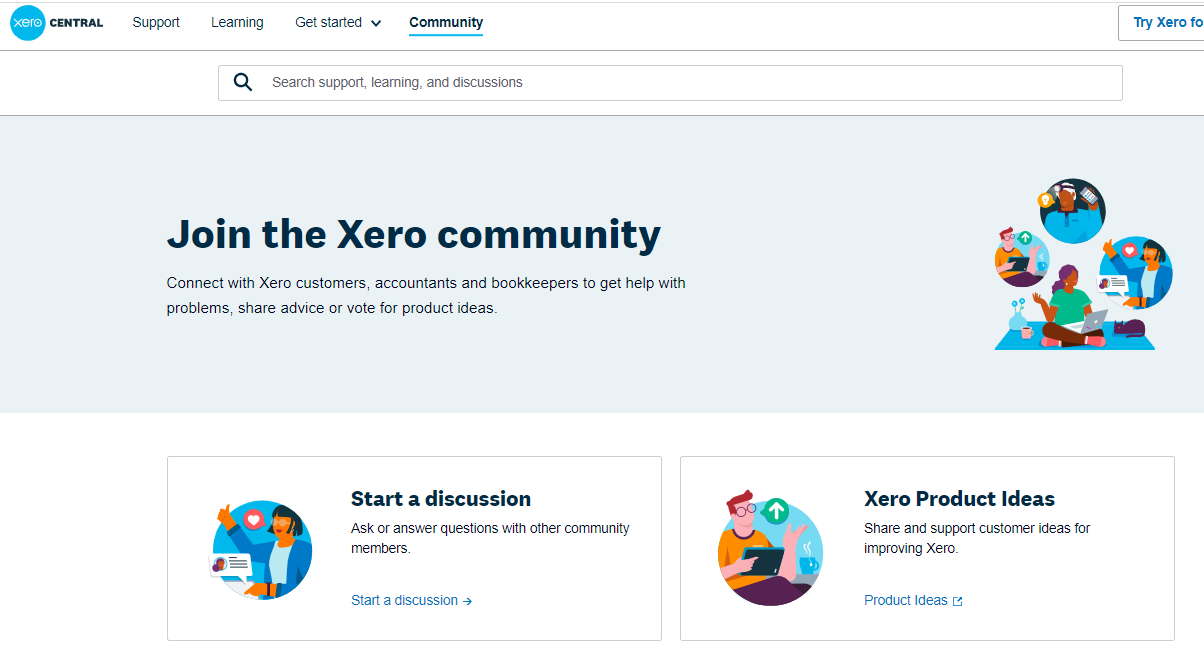The width and height of the screenshot is (1204, 655).
Task: Click the Xero Product Ideas tablet illustration
Action: coord(770,550)
